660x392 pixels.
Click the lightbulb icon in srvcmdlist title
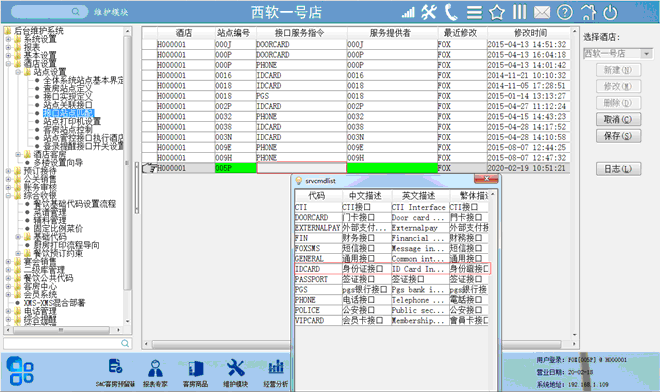point(298,181)
